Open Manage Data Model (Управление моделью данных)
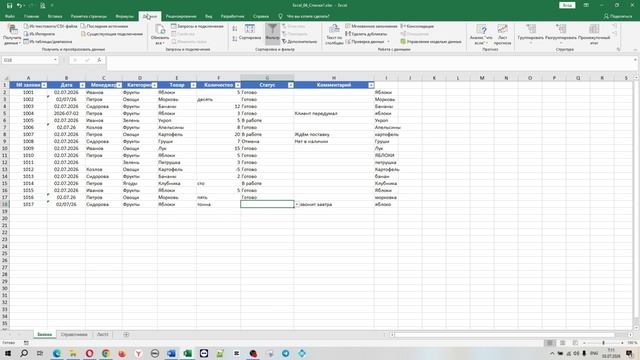Image resolution: width=640 pixels, height=360 pixels. point(431,42)
